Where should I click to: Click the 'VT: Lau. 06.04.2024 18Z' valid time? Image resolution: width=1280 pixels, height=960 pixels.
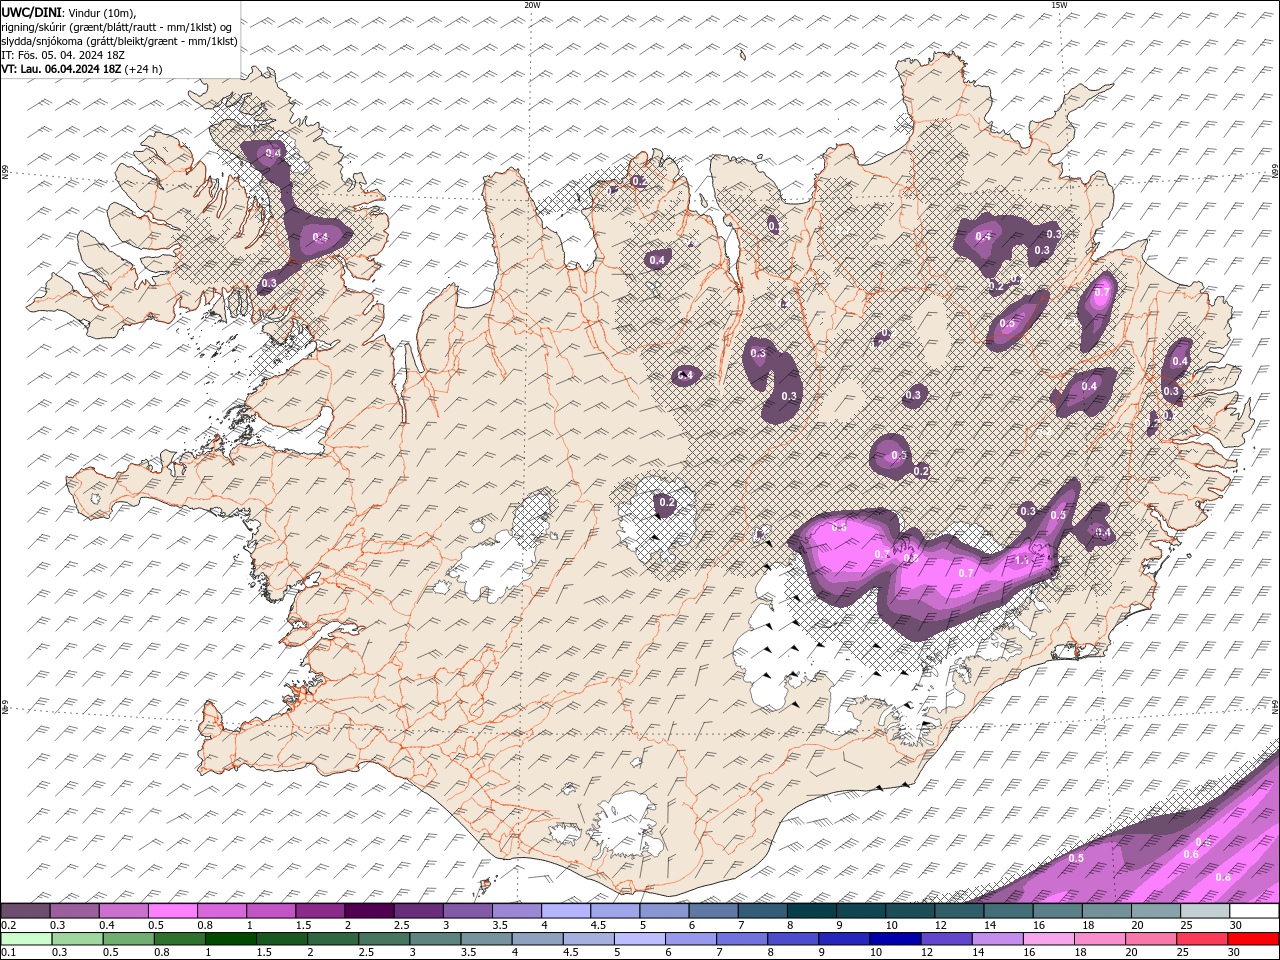pos(61,69)
